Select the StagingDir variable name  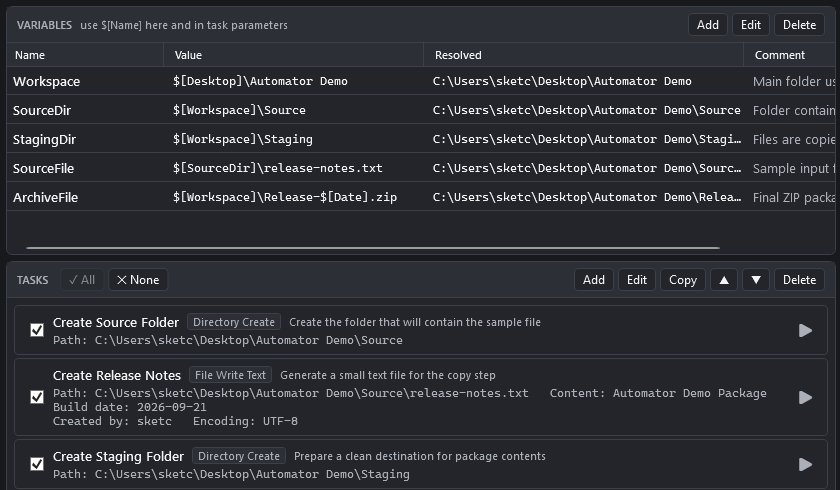44,139
